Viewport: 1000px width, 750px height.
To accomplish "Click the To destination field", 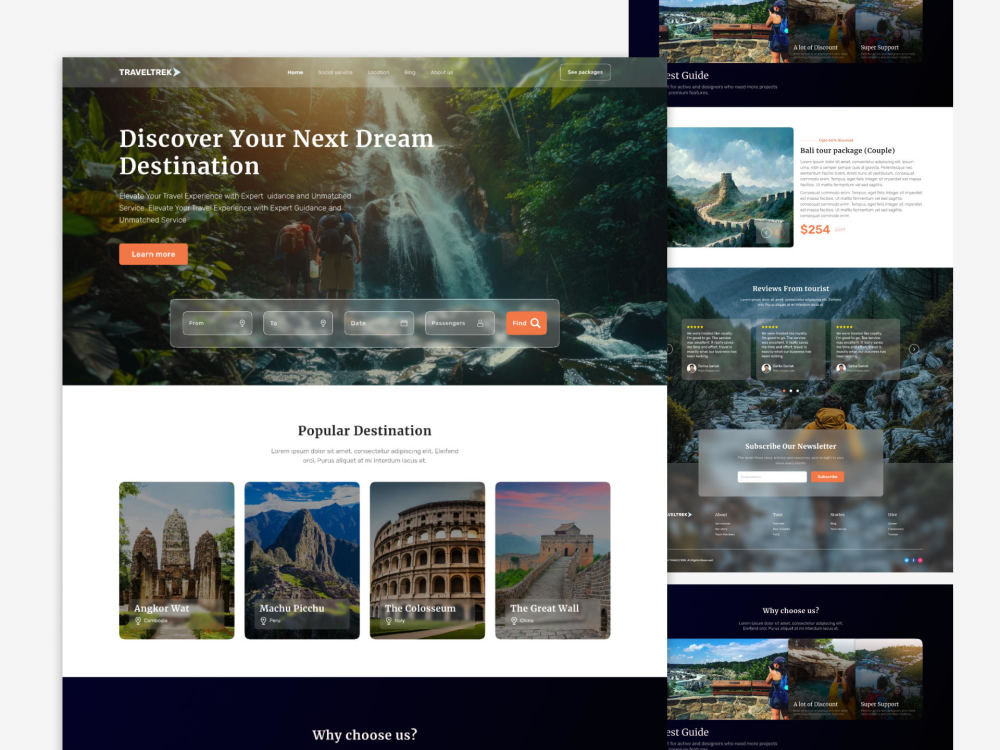I will click(298, 323).
